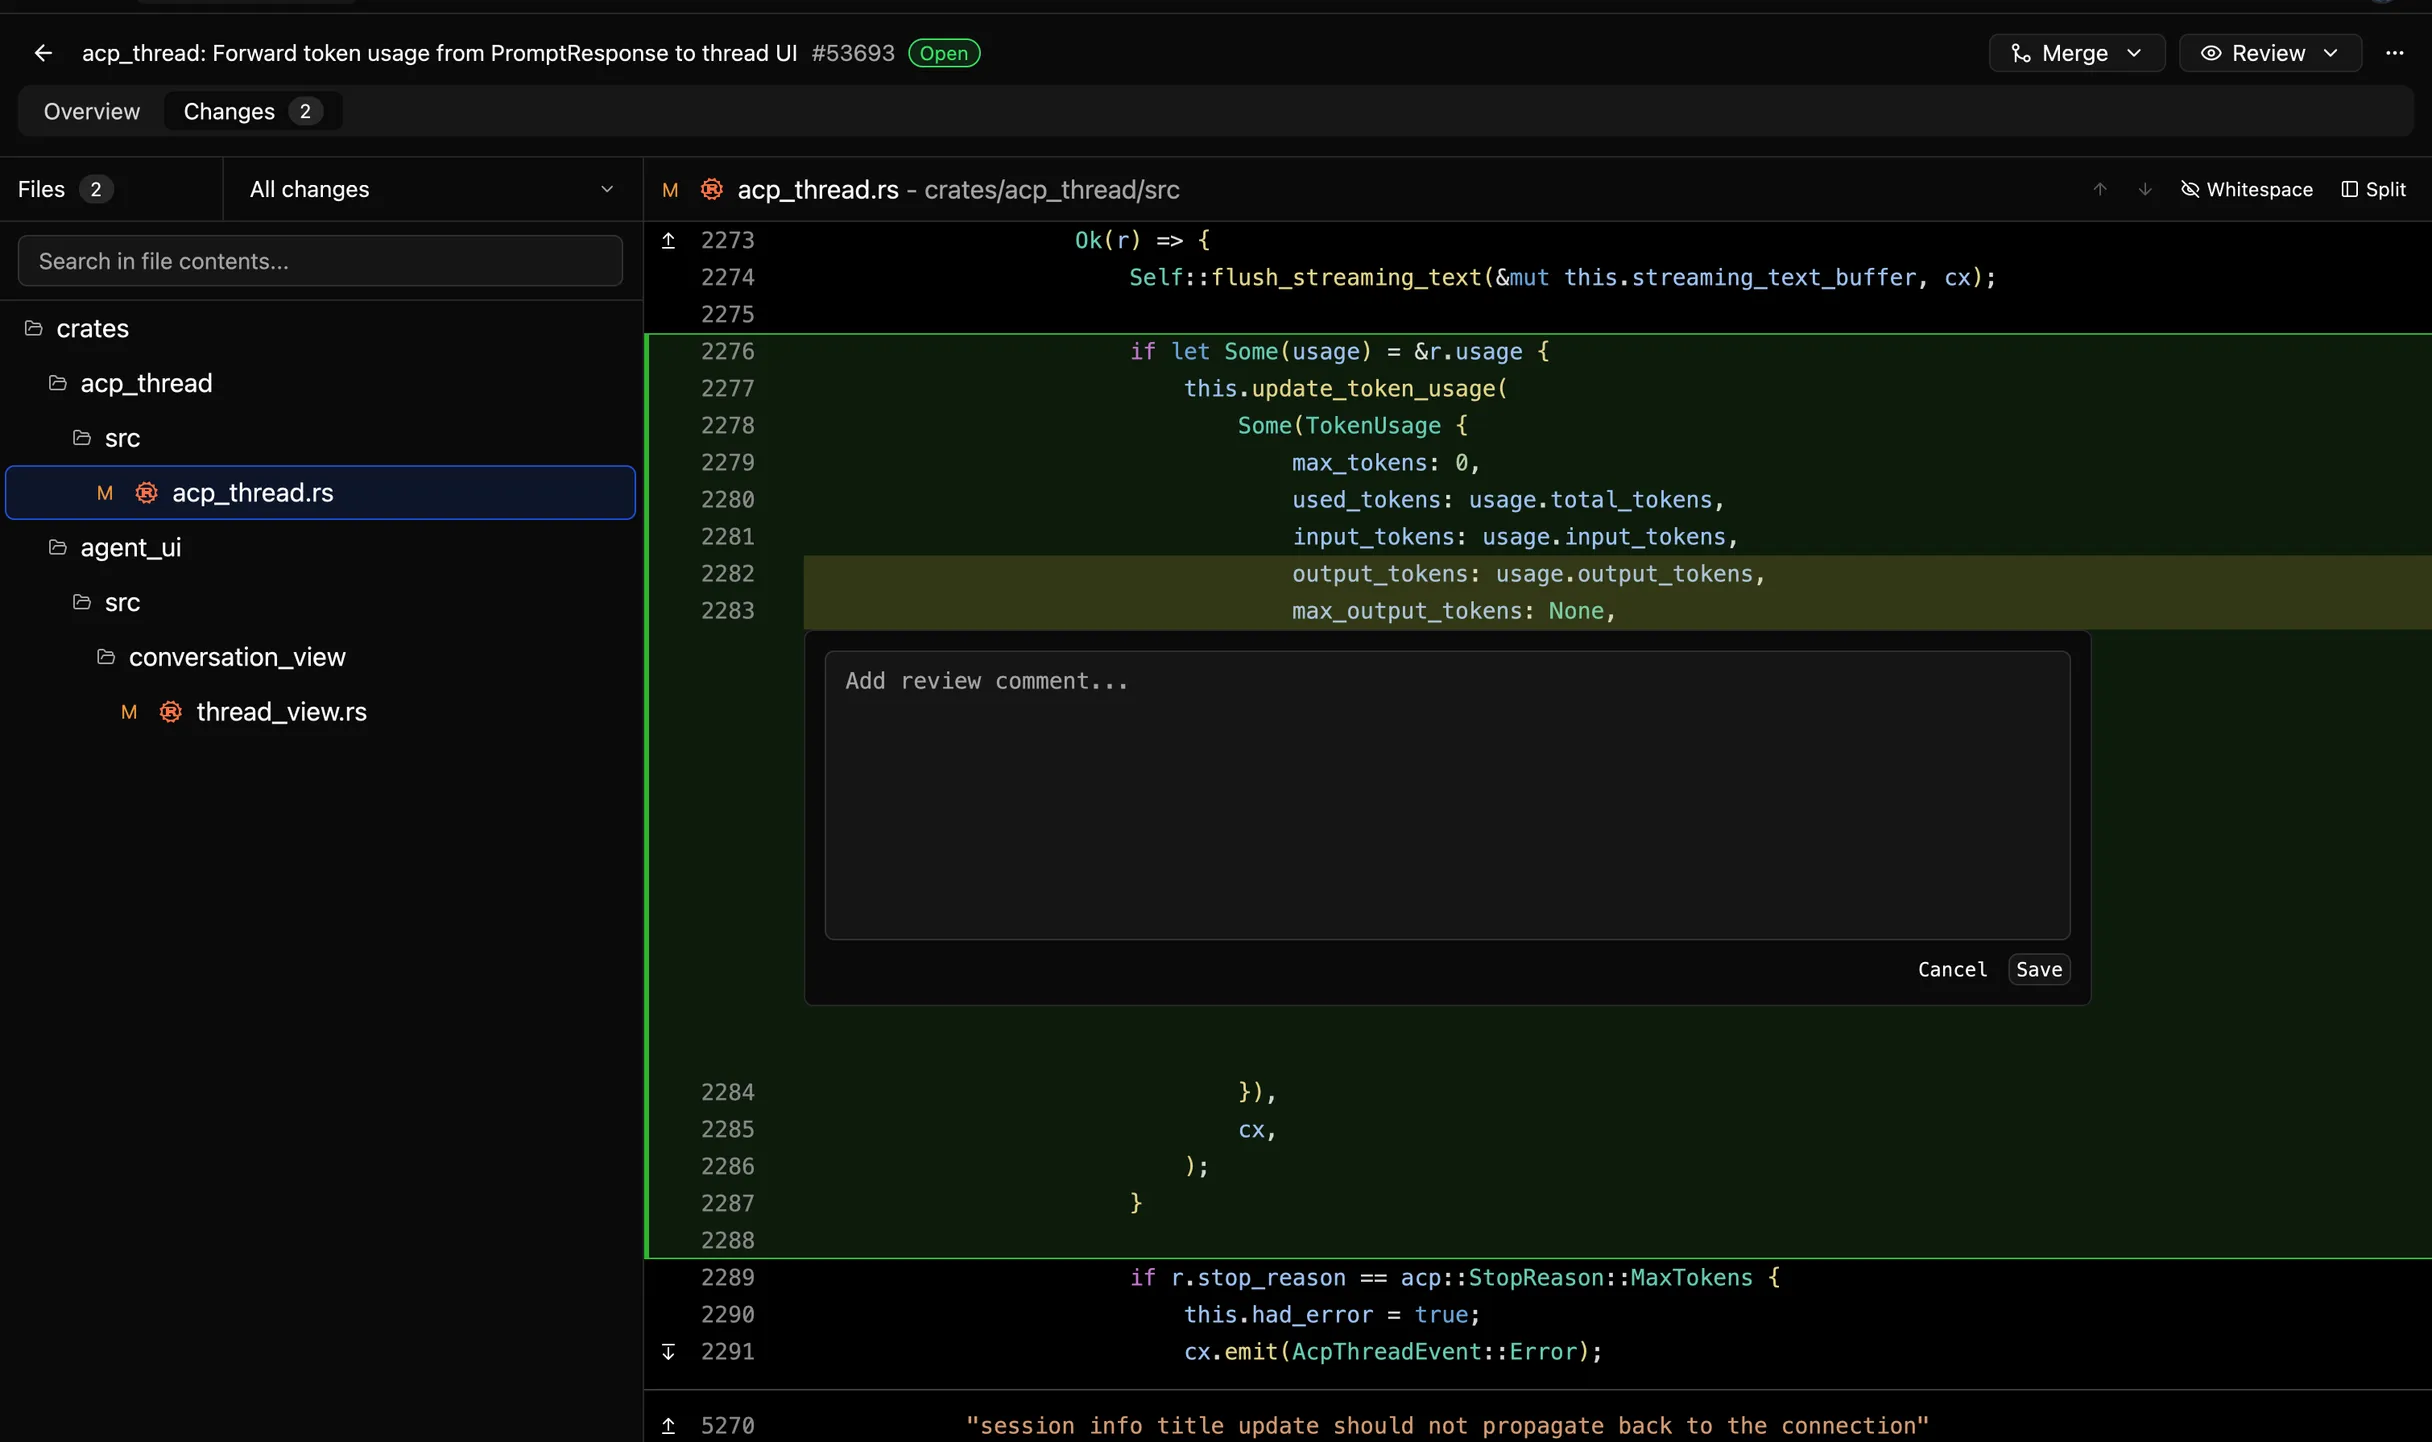This screenshot has height=1442, width=2432.
Task: Expand hidden lines above line 2273
Action: point(669,240)
